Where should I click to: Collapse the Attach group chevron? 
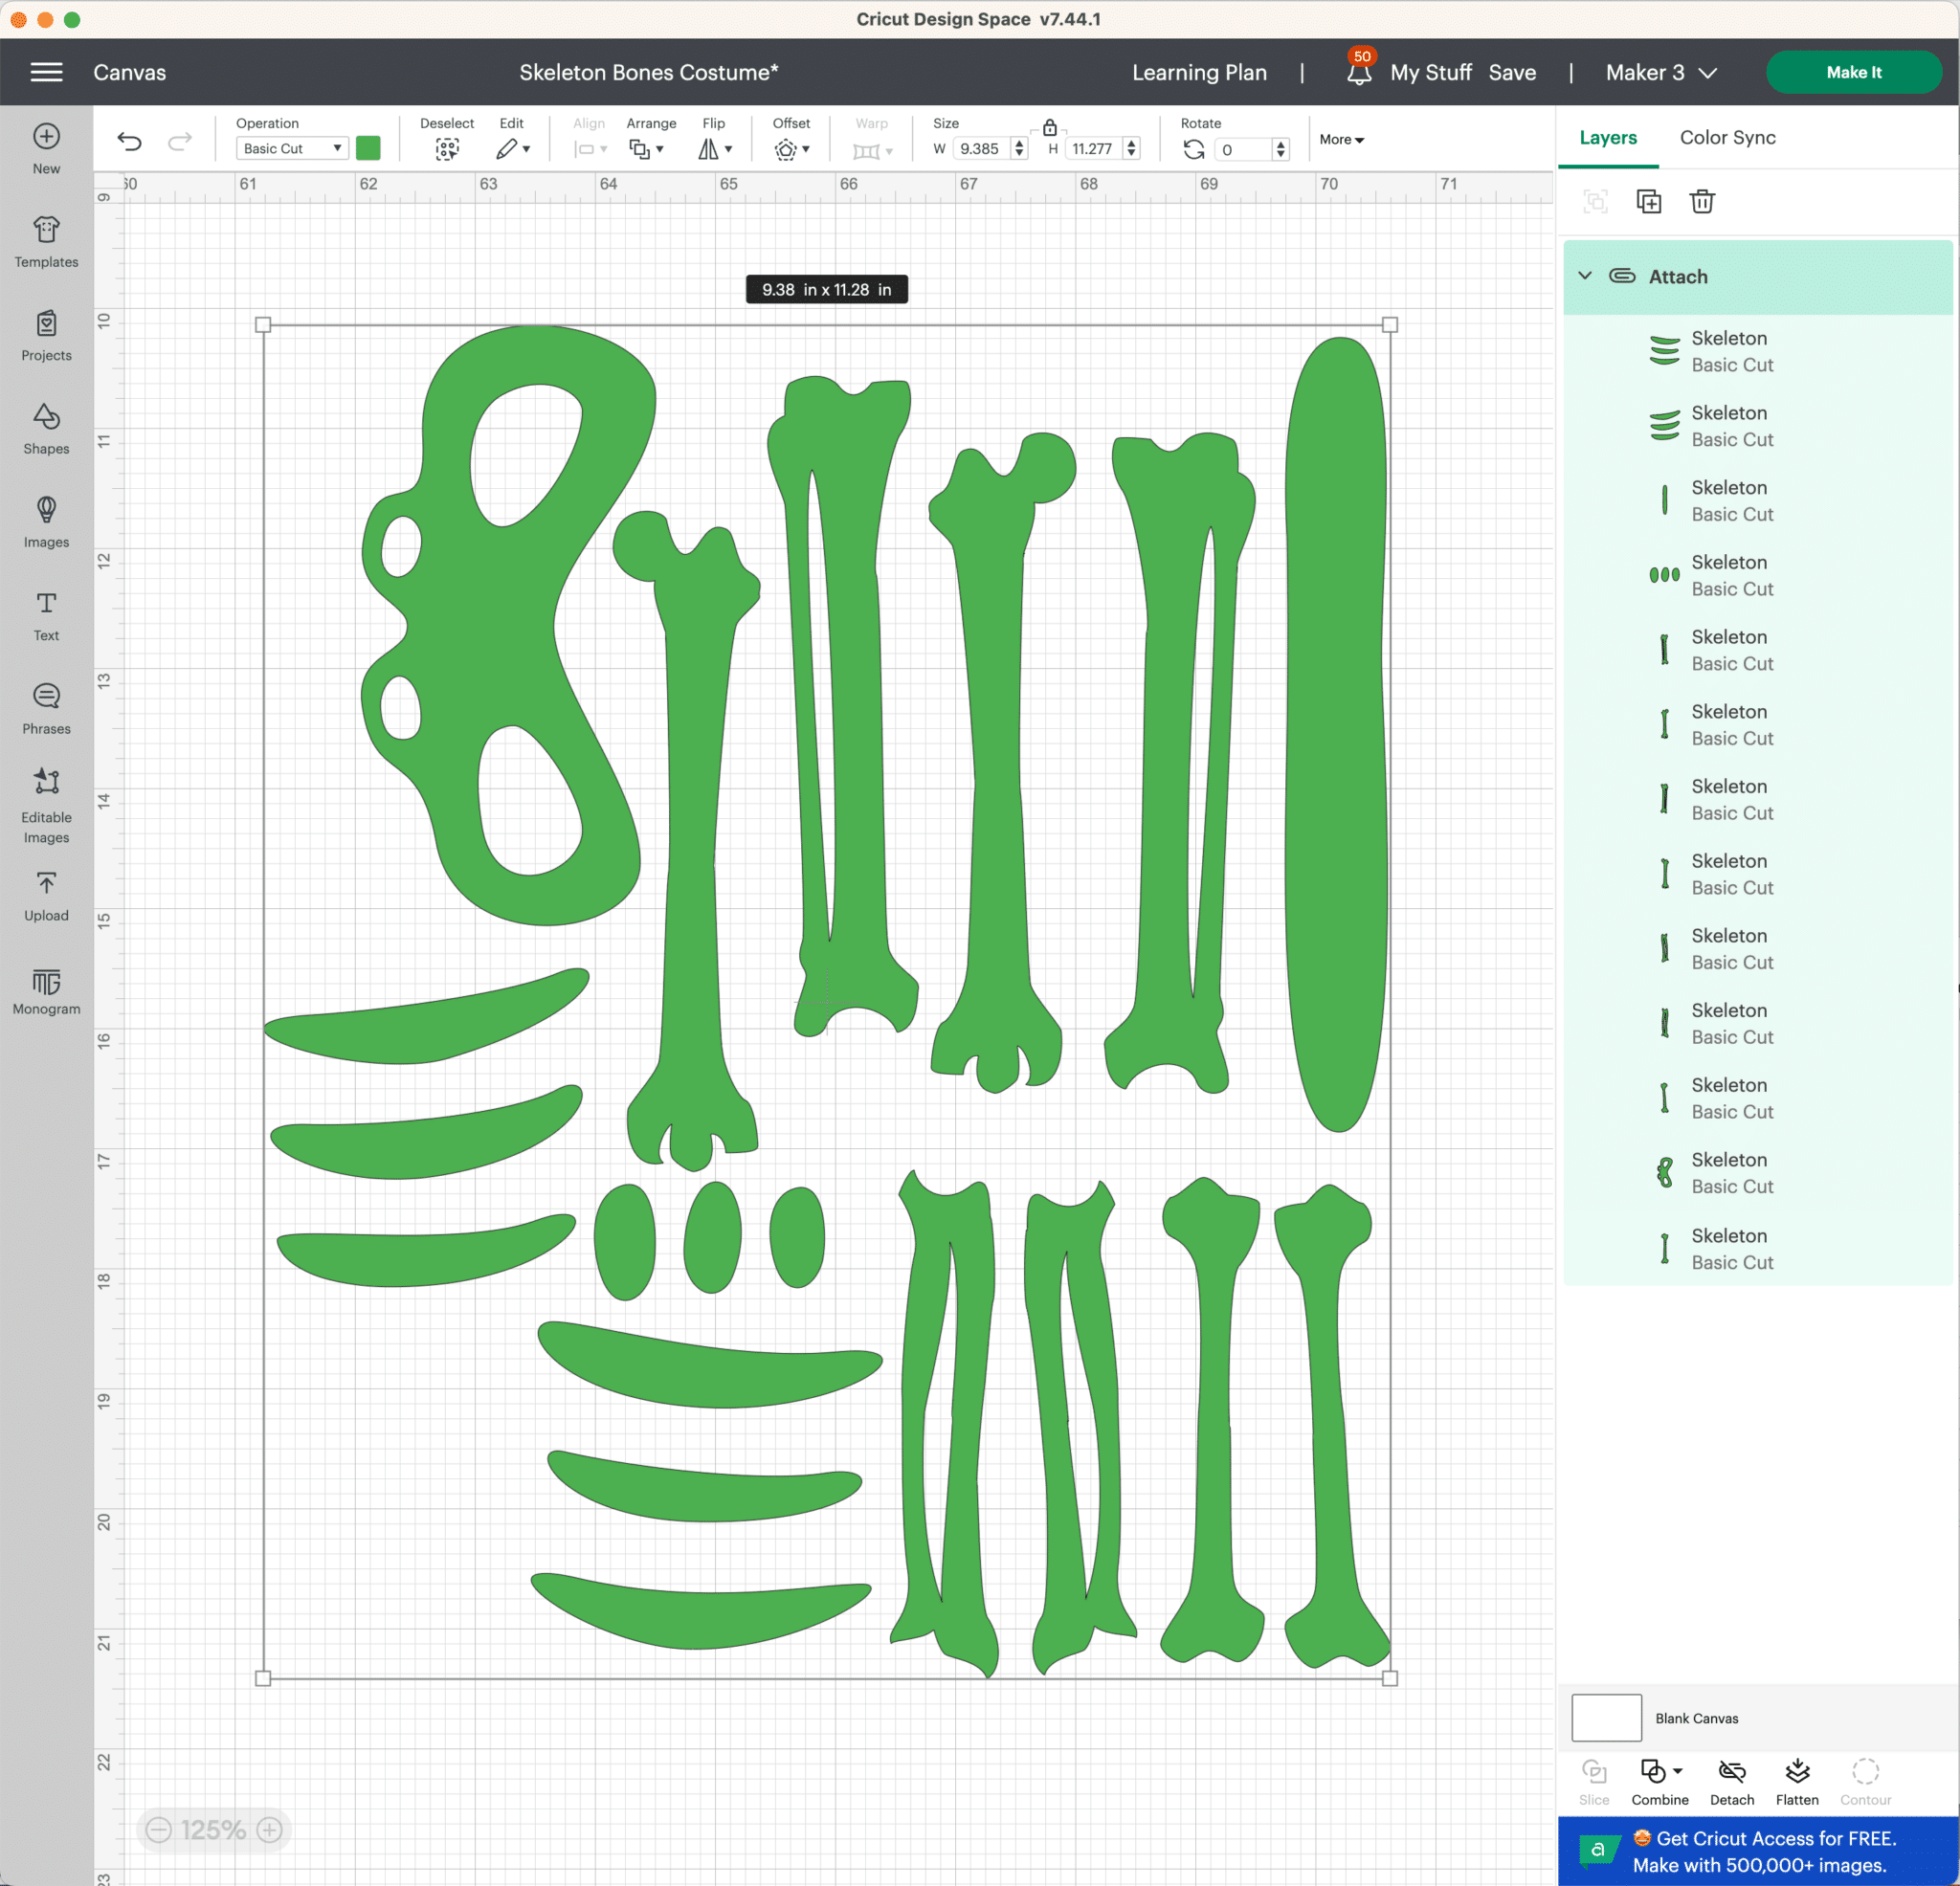point(1584,276)
